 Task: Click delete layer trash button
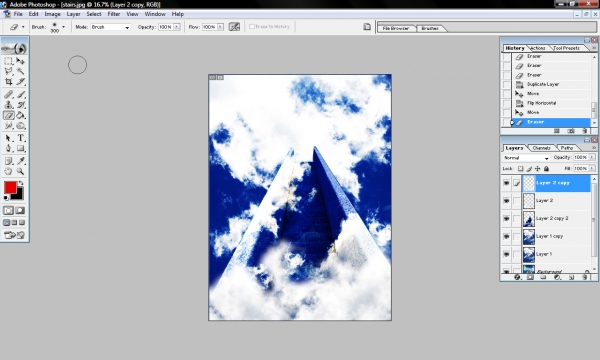click(x=585, y=277)
